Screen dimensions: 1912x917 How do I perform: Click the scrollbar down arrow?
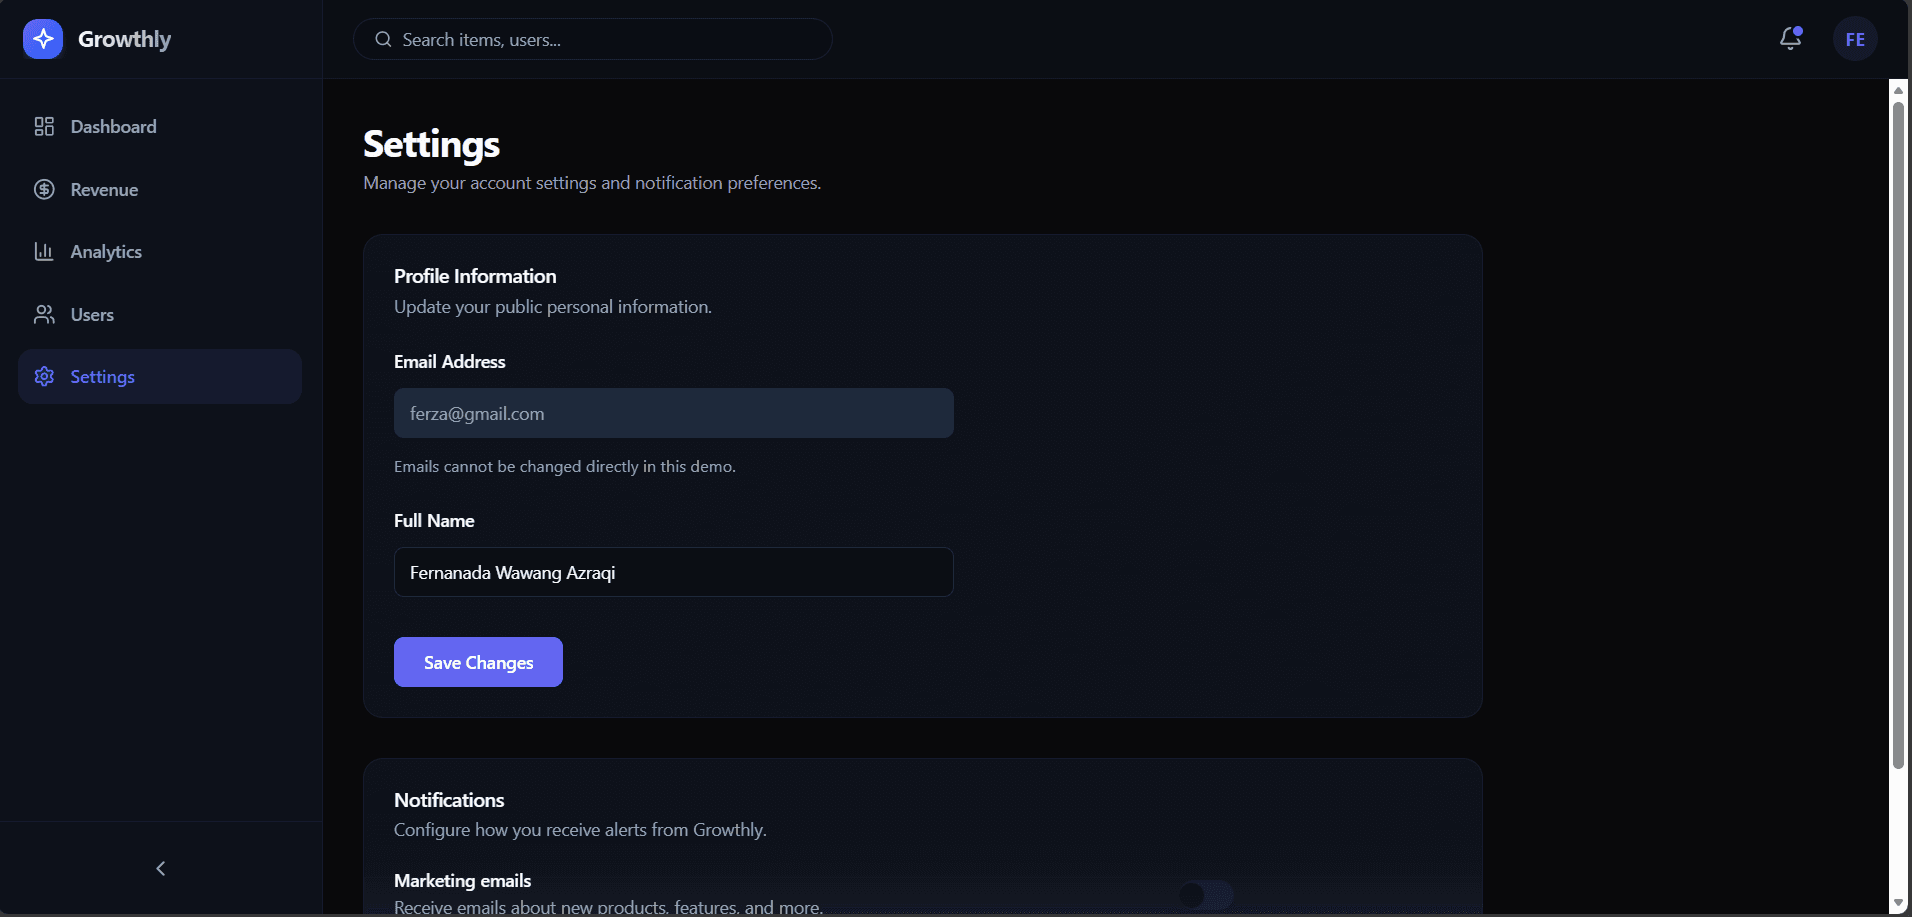tap(1898, 903)
